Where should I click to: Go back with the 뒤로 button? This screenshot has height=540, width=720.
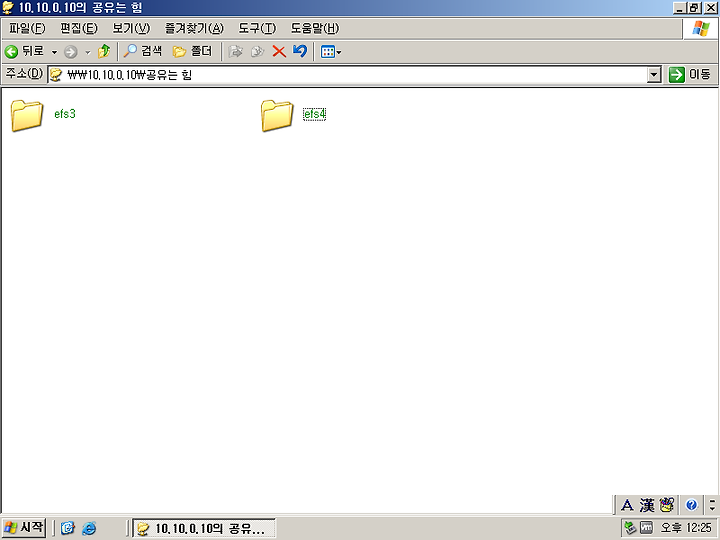24,51
